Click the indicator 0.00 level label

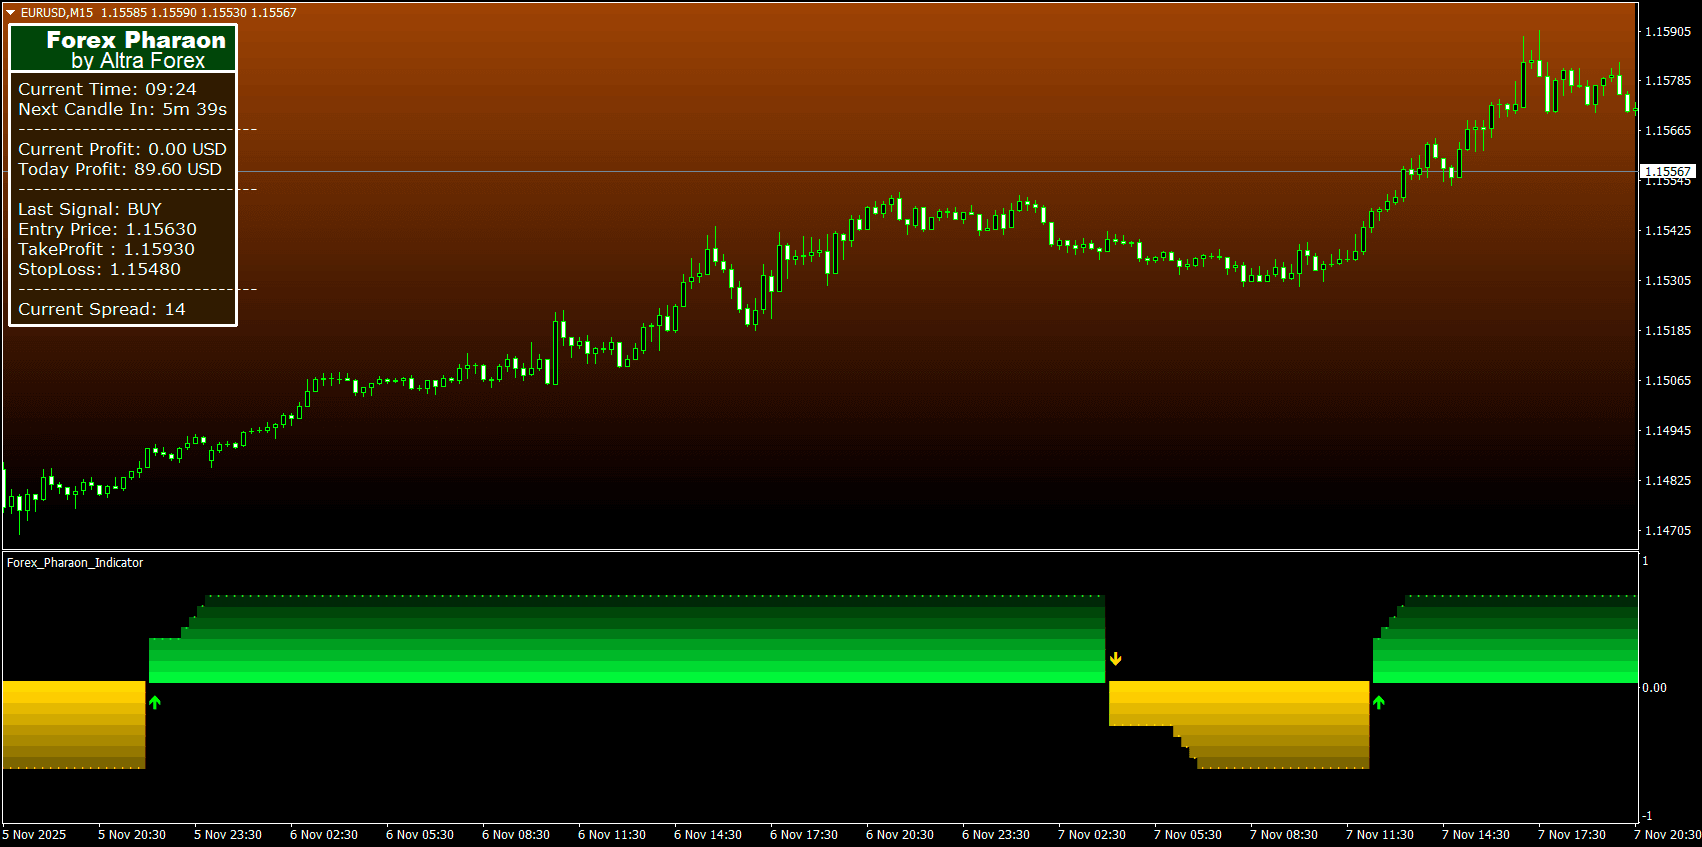(1654, 688)
